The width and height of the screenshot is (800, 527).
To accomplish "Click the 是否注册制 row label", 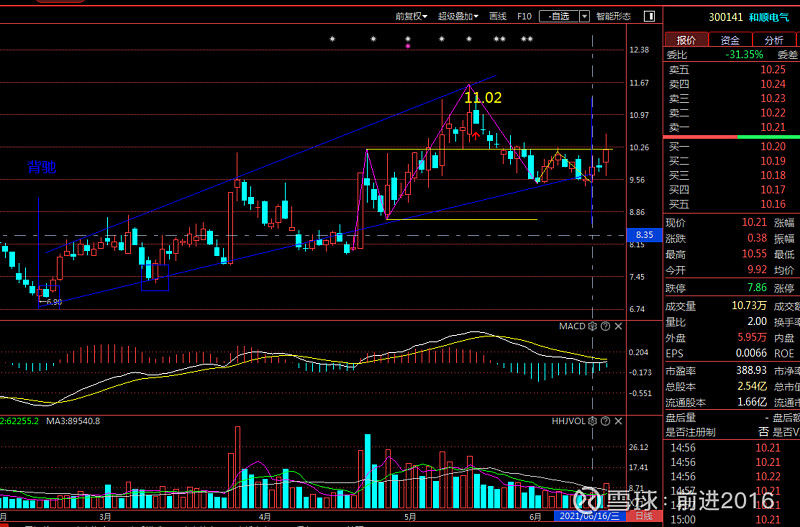I will pos(690,432).
